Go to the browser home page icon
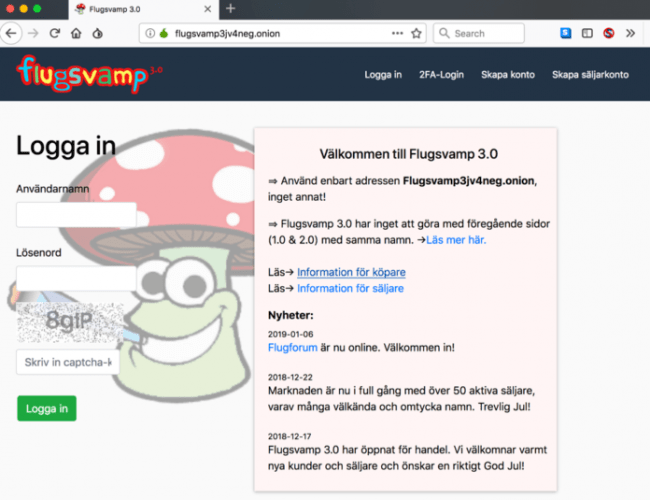 pos(76,33)
